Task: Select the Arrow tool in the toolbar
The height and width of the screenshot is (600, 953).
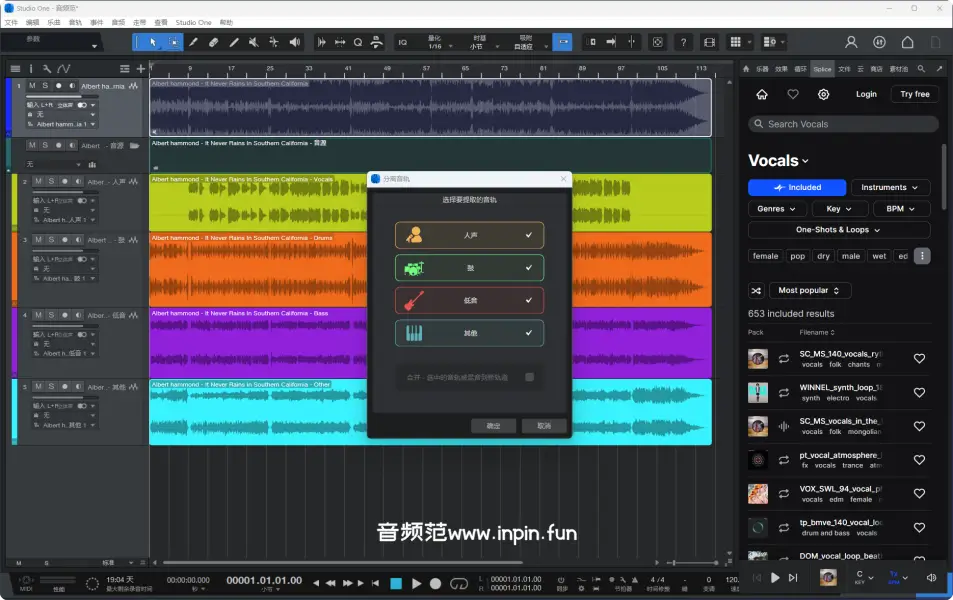Action: point(152,42)
